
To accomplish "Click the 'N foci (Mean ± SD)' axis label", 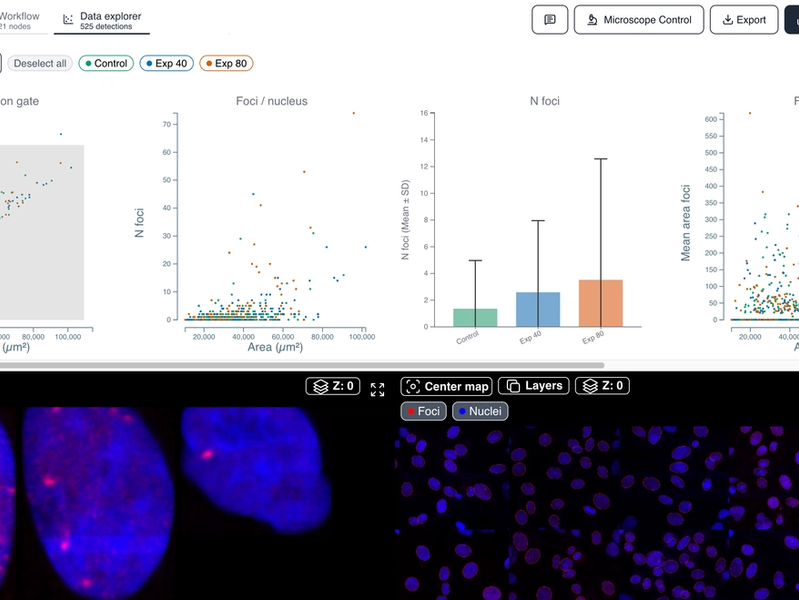I will [x=405, y=220].
